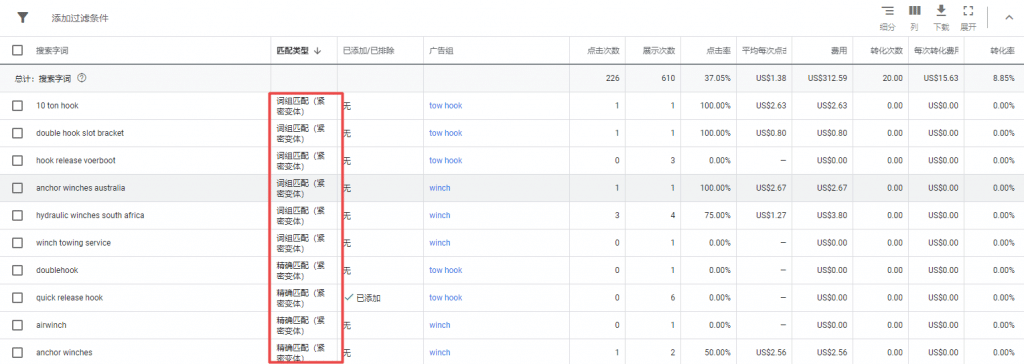Select the anchor winches australia checkbox

tap(18, 188)
